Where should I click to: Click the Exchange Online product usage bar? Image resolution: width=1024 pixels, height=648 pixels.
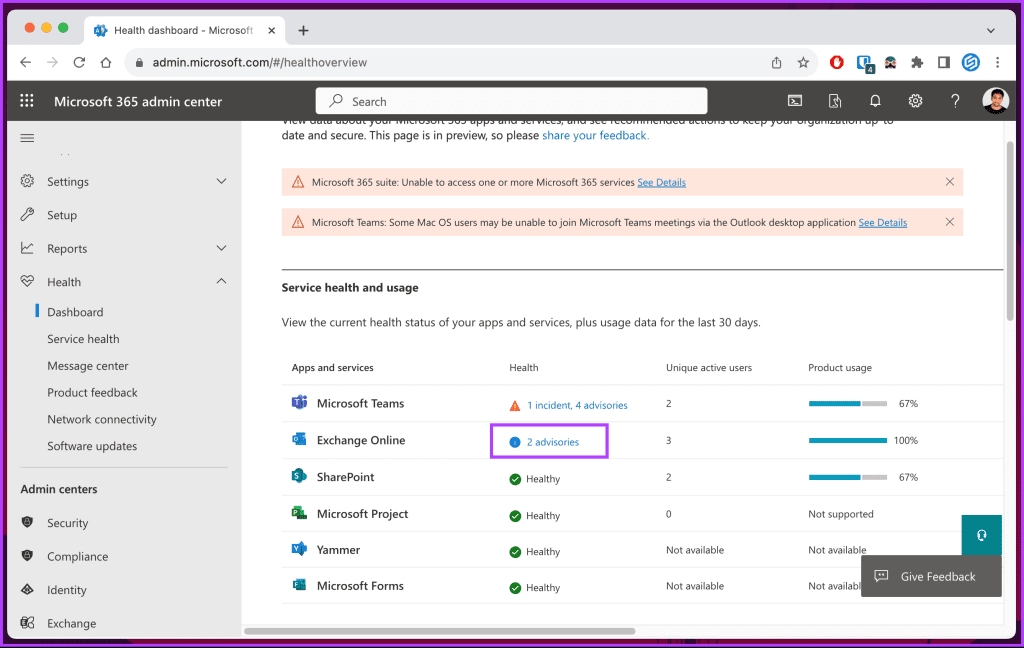pos(848,440)
